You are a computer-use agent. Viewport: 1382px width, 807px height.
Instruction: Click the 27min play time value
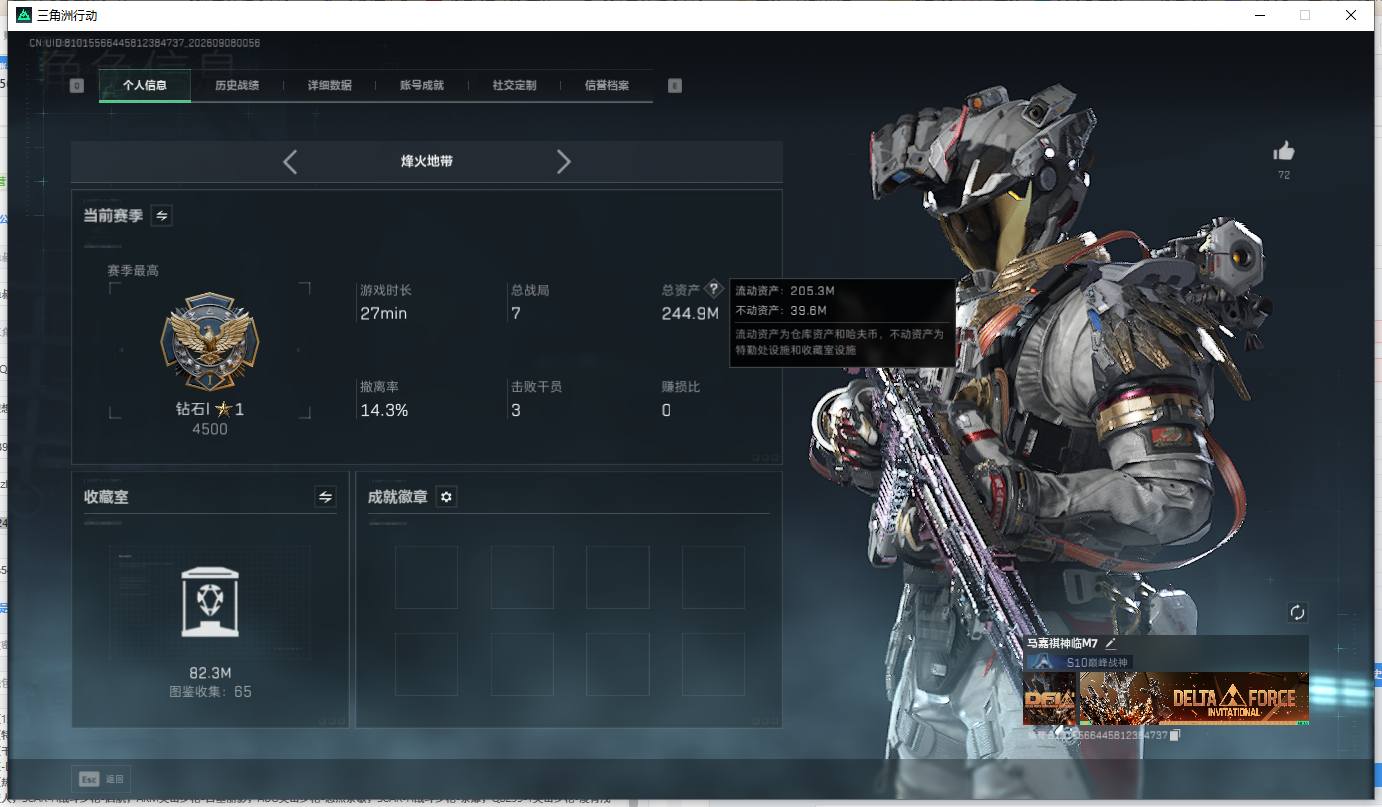click(x=383, y=314)
